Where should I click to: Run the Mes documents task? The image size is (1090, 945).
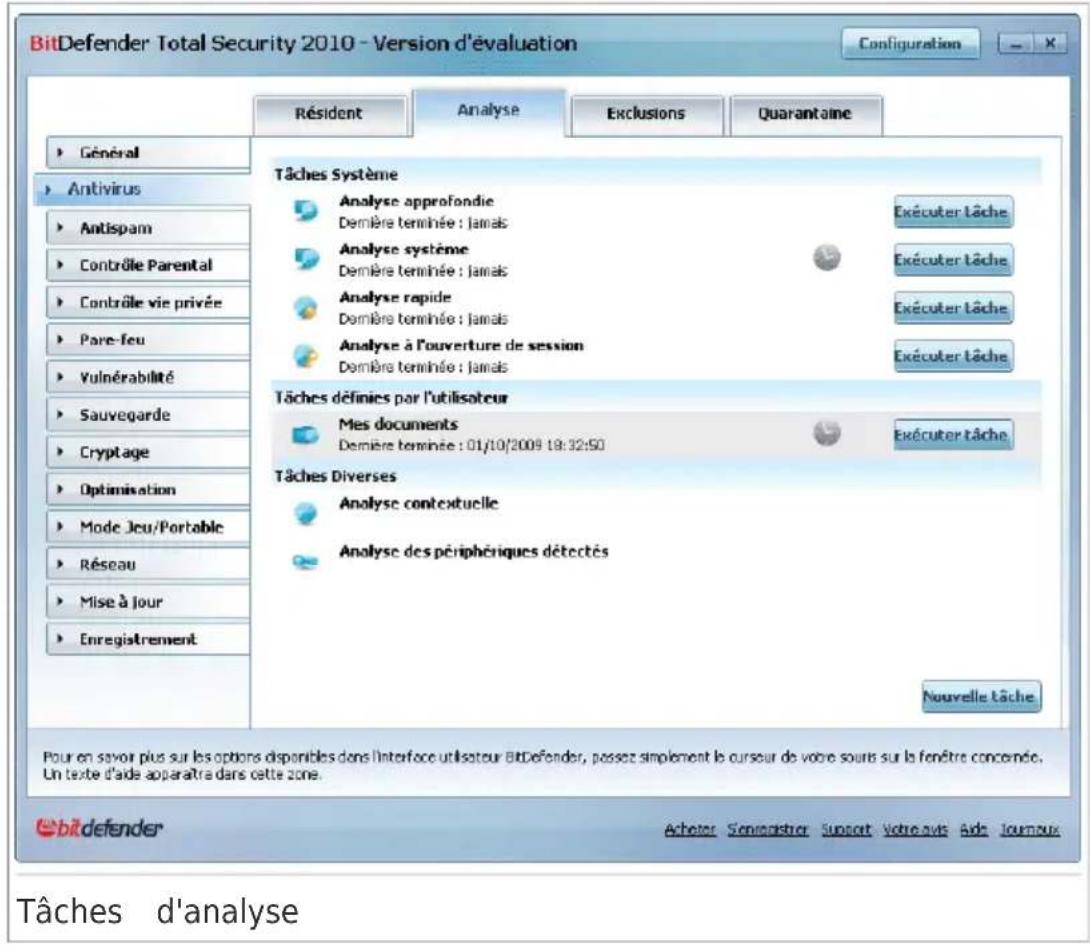click(952, 435)
